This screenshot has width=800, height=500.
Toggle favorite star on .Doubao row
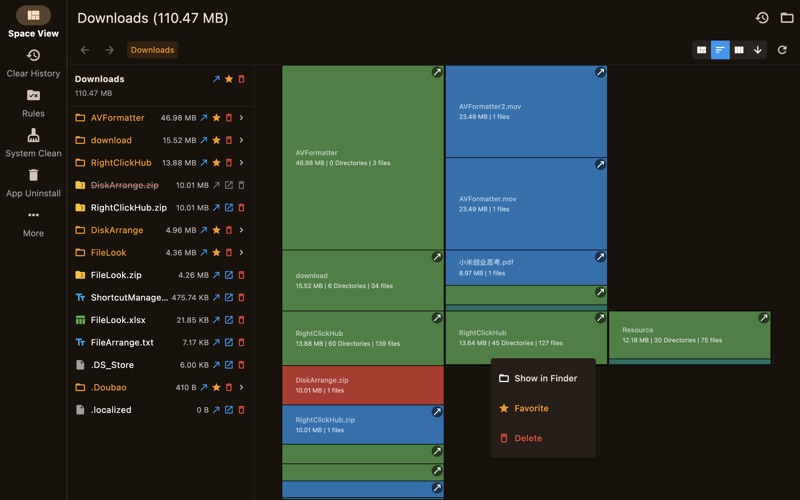click(x=216, y=387)
